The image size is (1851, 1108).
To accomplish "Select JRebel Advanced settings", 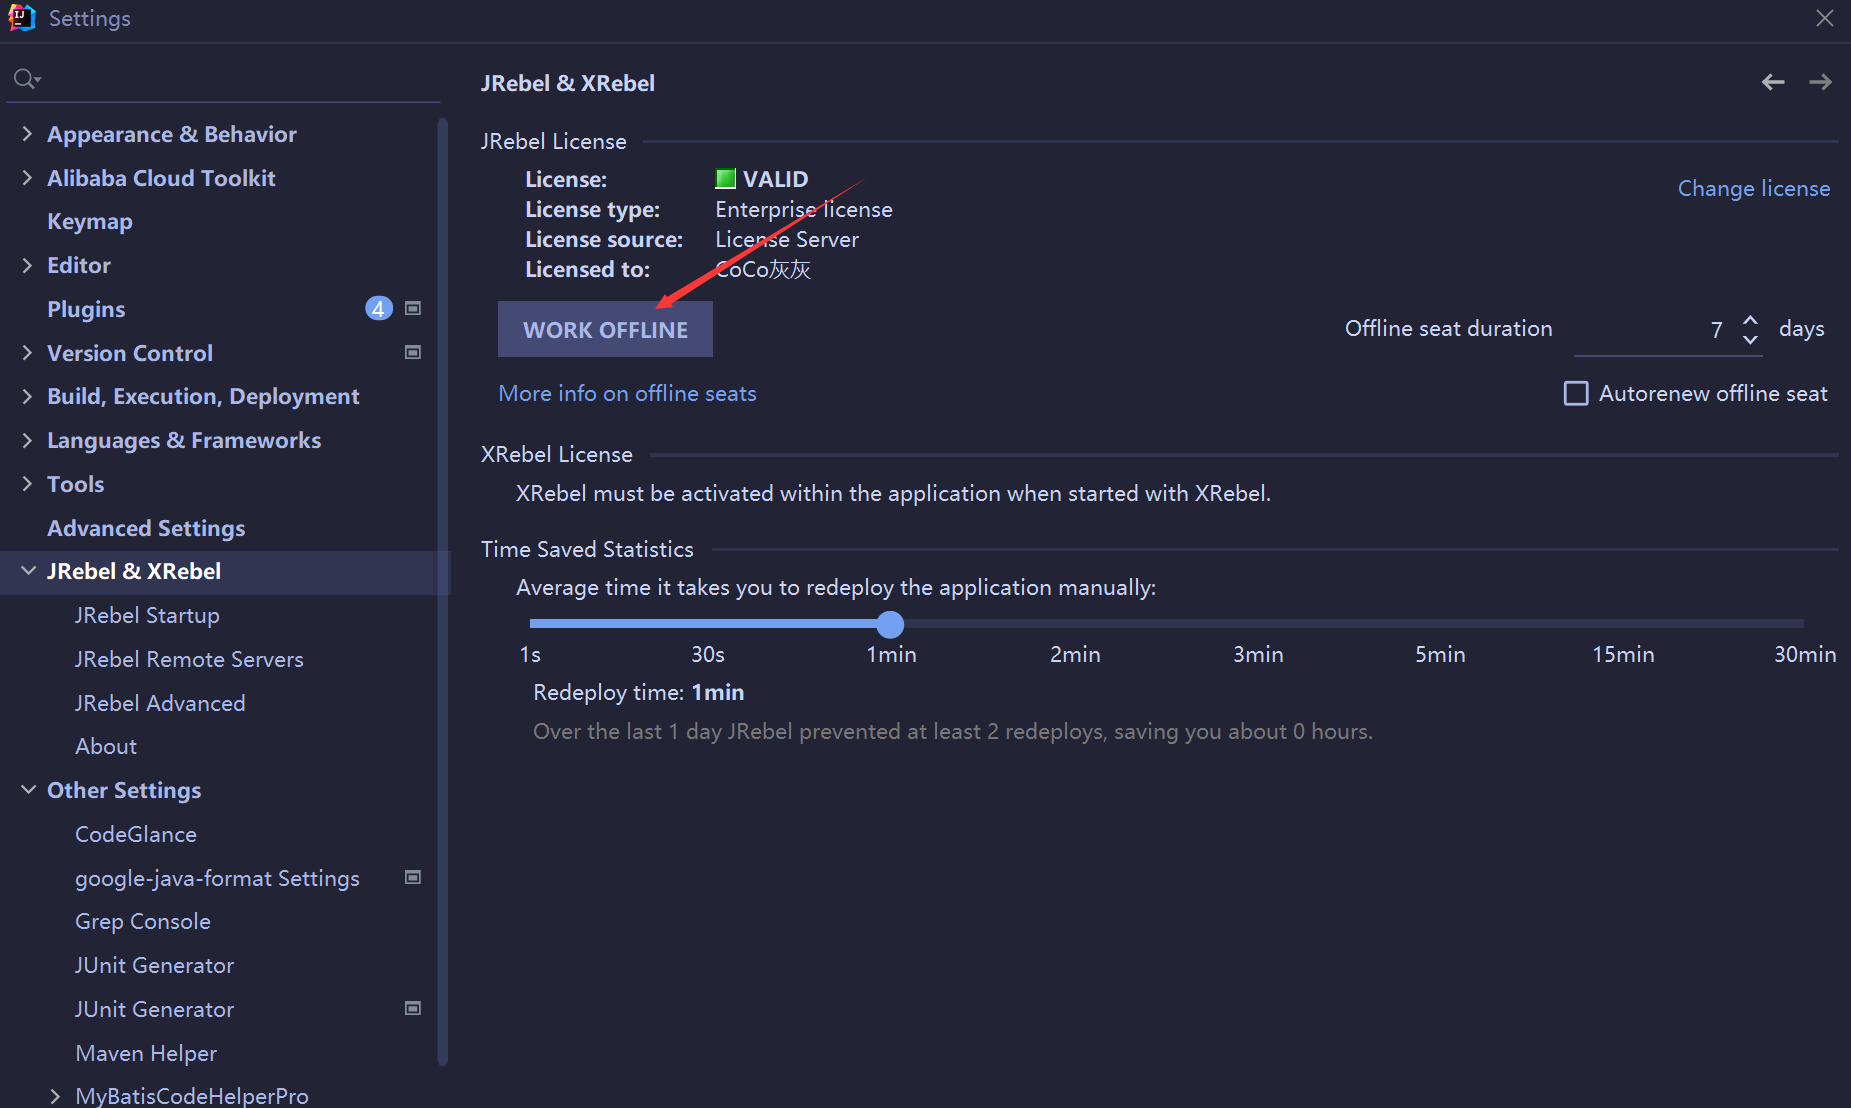I will tap(160, 703).
